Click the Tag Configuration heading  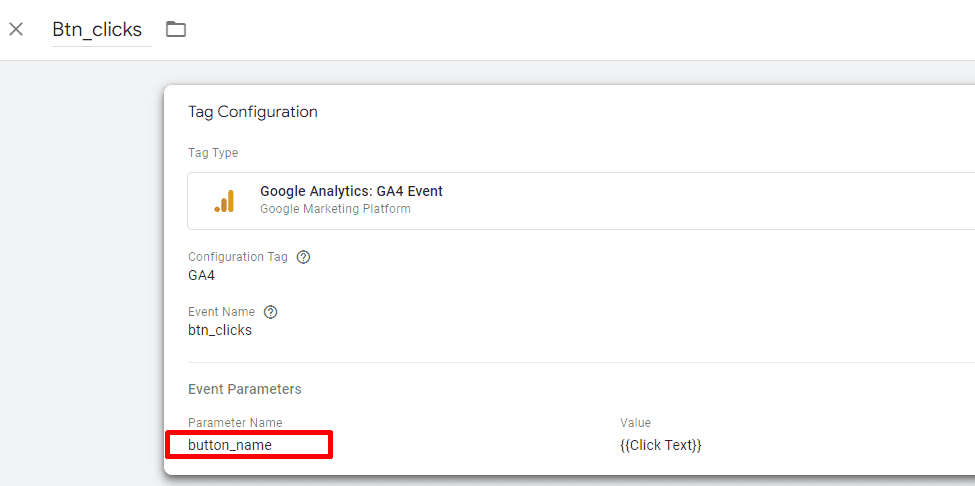tap(252, 112)
